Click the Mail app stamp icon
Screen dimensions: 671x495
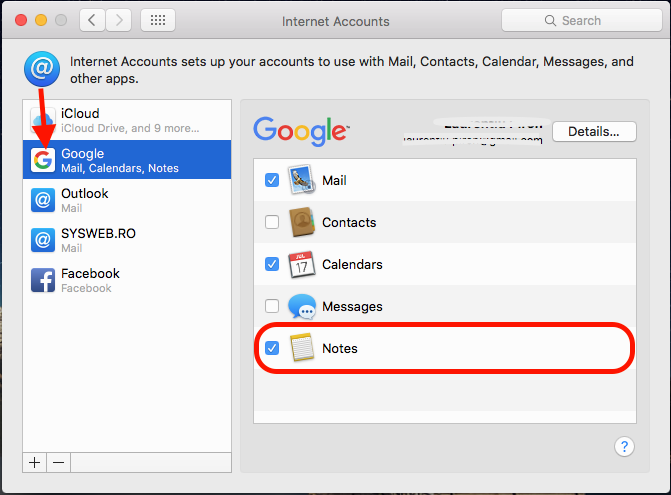[x=302, y=180]
